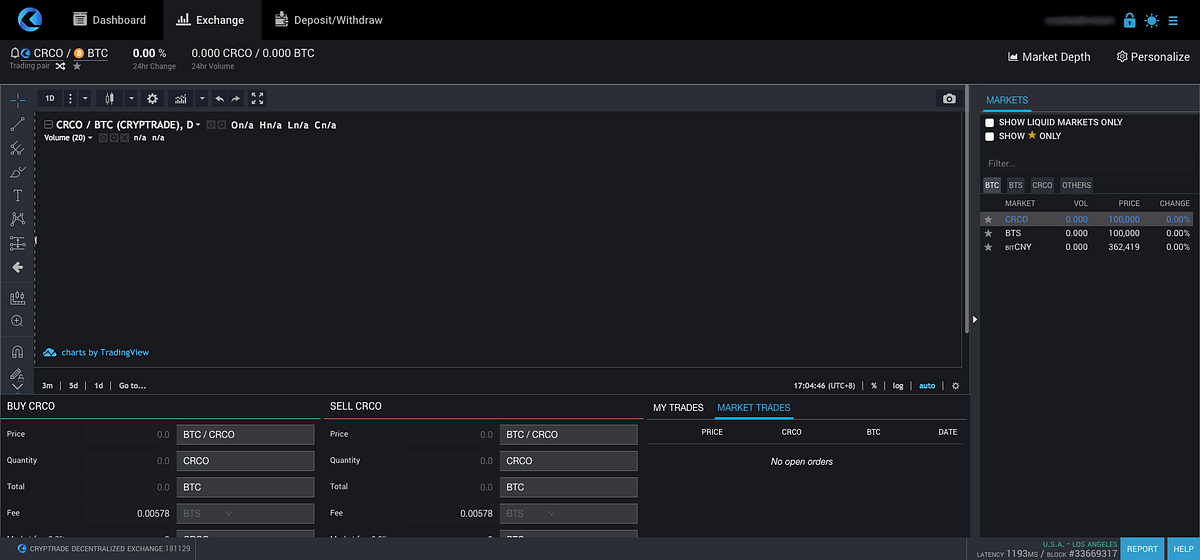The width and height of the screenshot is (1200, 560).
Task: Enable Show starred only checkbox
Action: 990,136
